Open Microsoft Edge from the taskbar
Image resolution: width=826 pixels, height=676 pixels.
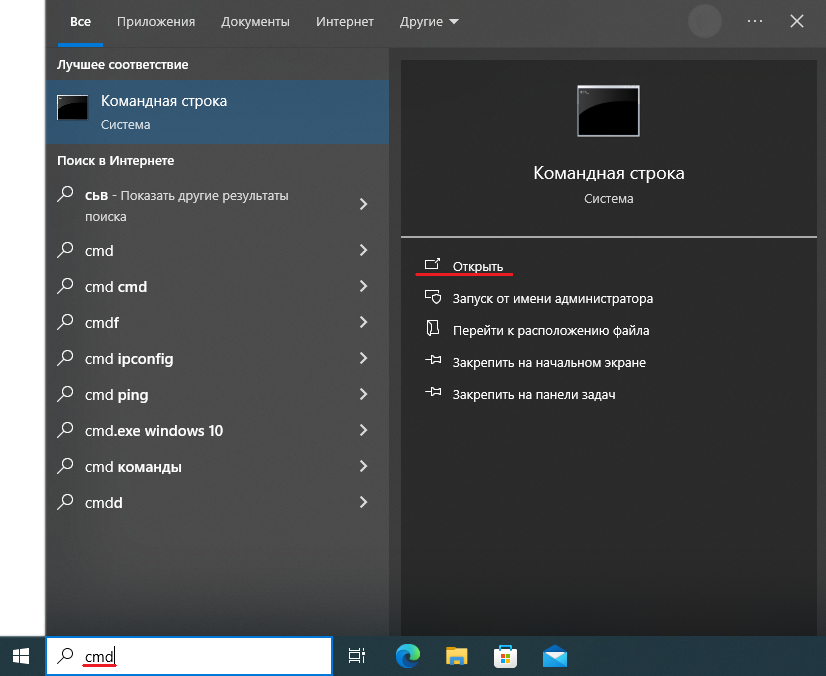407,656
